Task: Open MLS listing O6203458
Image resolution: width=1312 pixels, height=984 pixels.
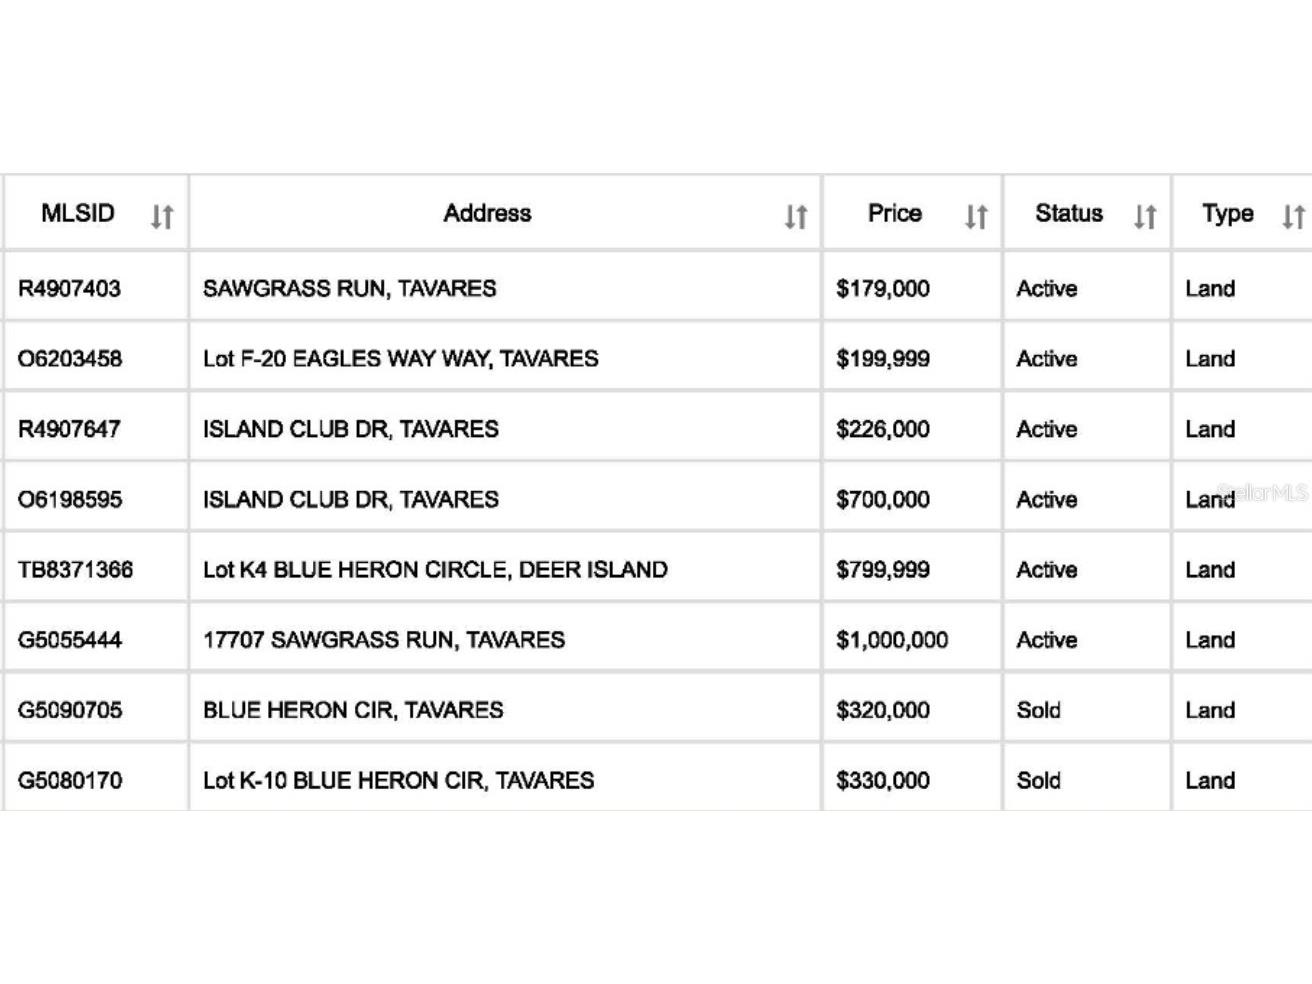Action: (70, 359)
